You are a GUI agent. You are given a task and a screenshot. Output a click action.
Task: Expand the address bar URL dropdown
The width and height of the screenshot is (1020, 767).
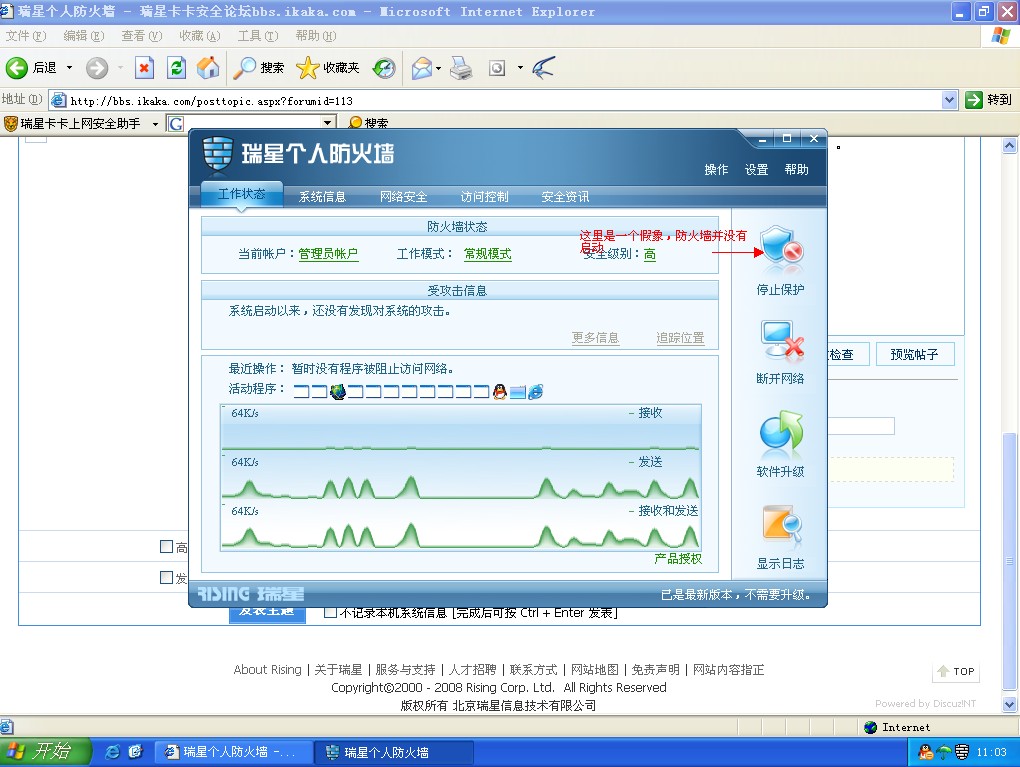tap(950, 100)
